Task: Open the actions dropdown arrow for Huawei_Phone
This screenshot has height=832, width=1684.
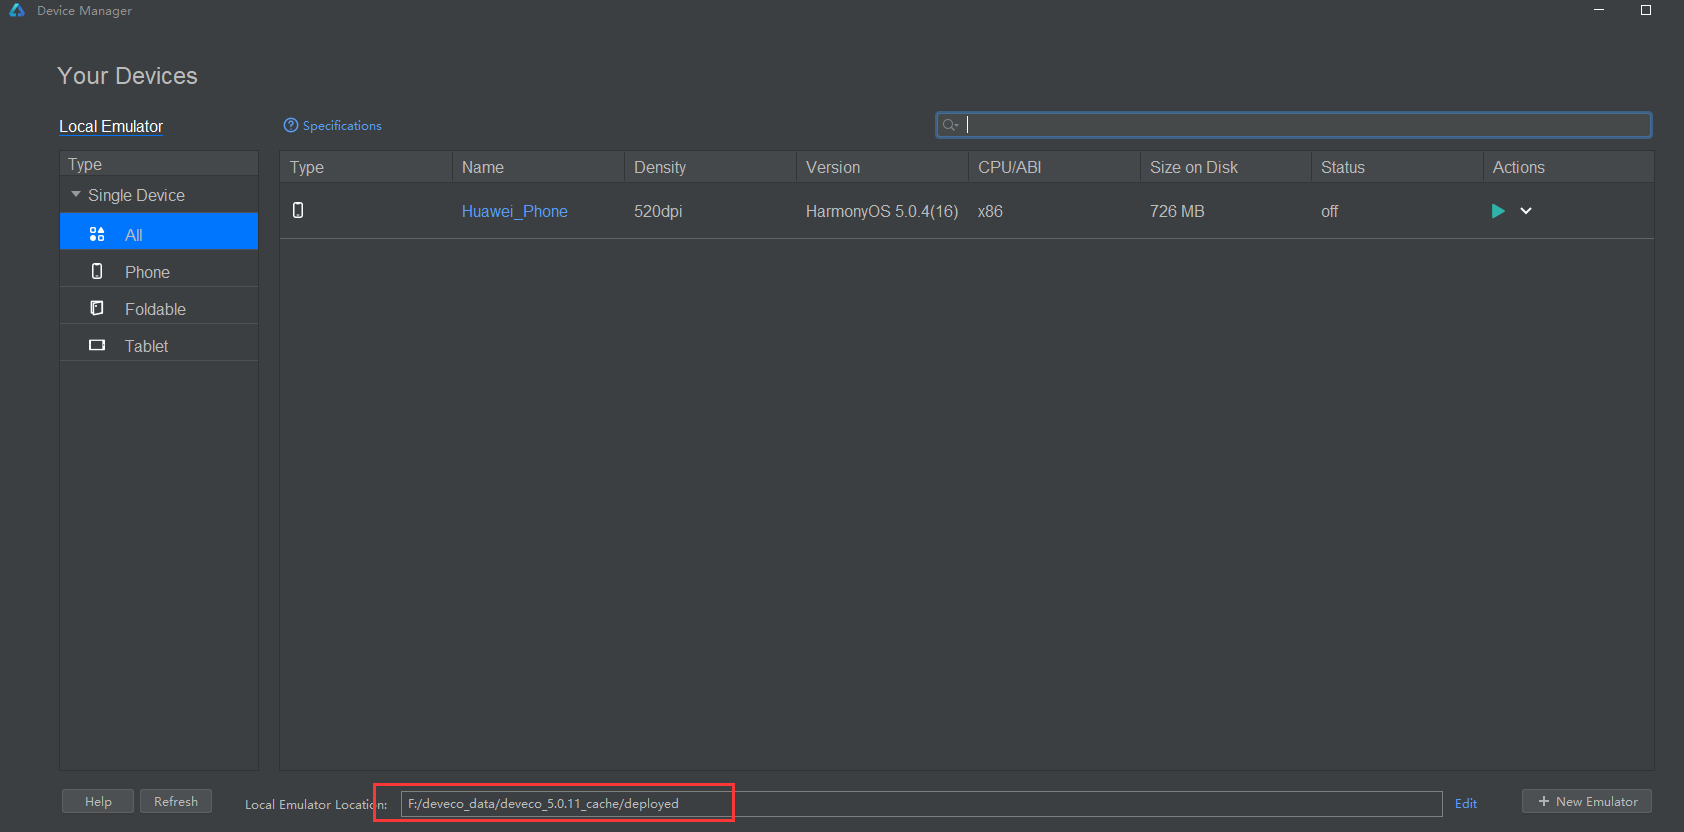Action: pos(1526,211)
